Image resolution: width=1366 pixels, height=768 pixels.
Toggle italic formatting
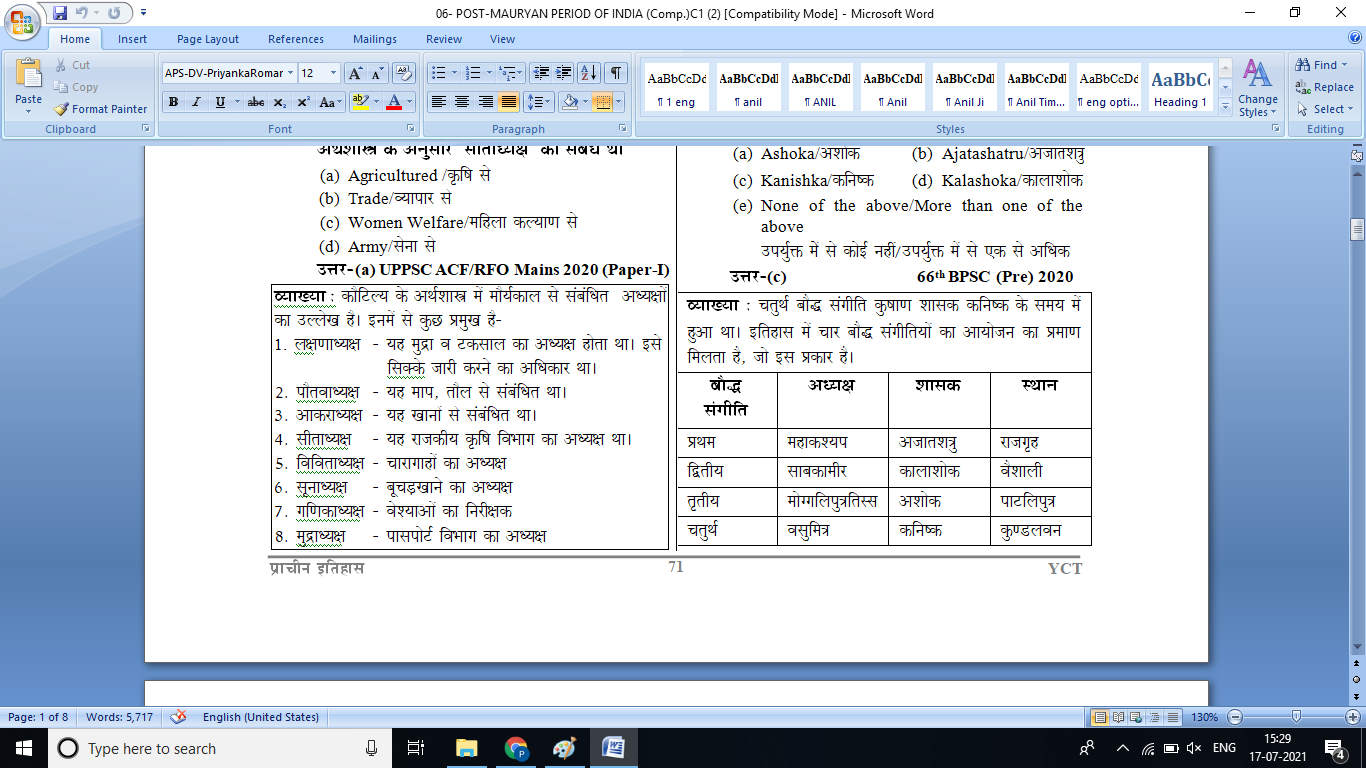pos(196,102)
